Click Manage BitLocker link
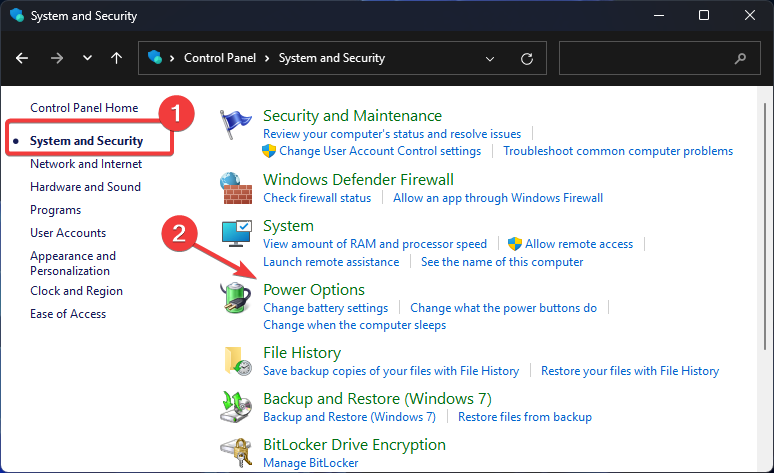 [310, 463]
